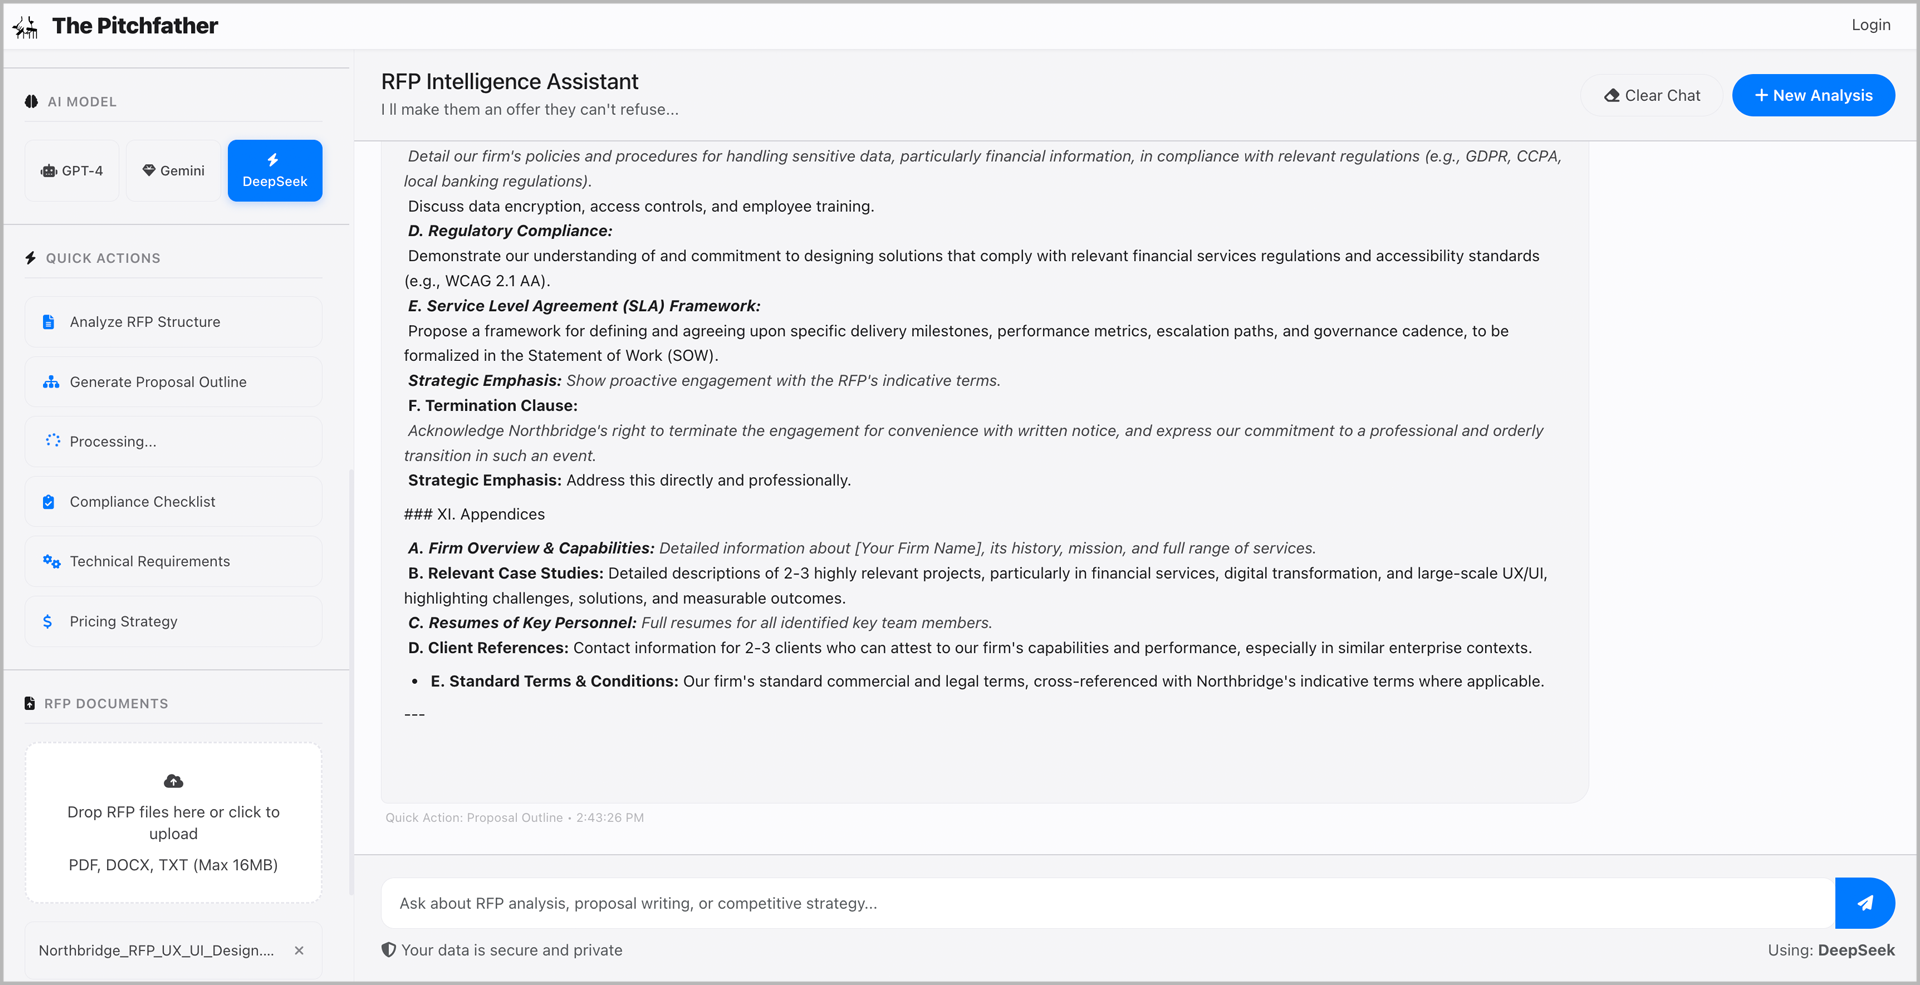Click the sidebar vertical scrollbar
1920x985 pixels.
351,680
